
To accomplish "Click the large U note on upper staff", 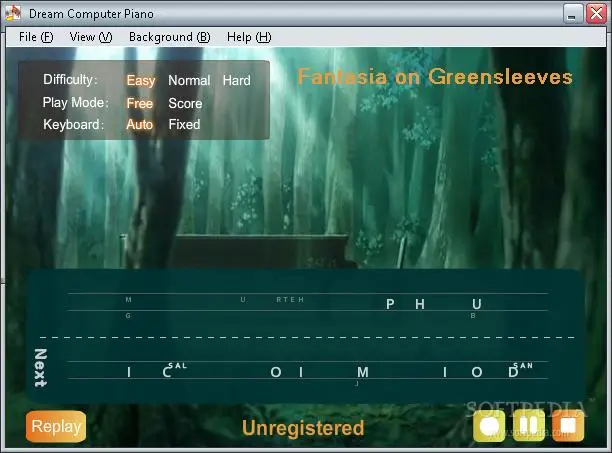I will click(477, 304).
